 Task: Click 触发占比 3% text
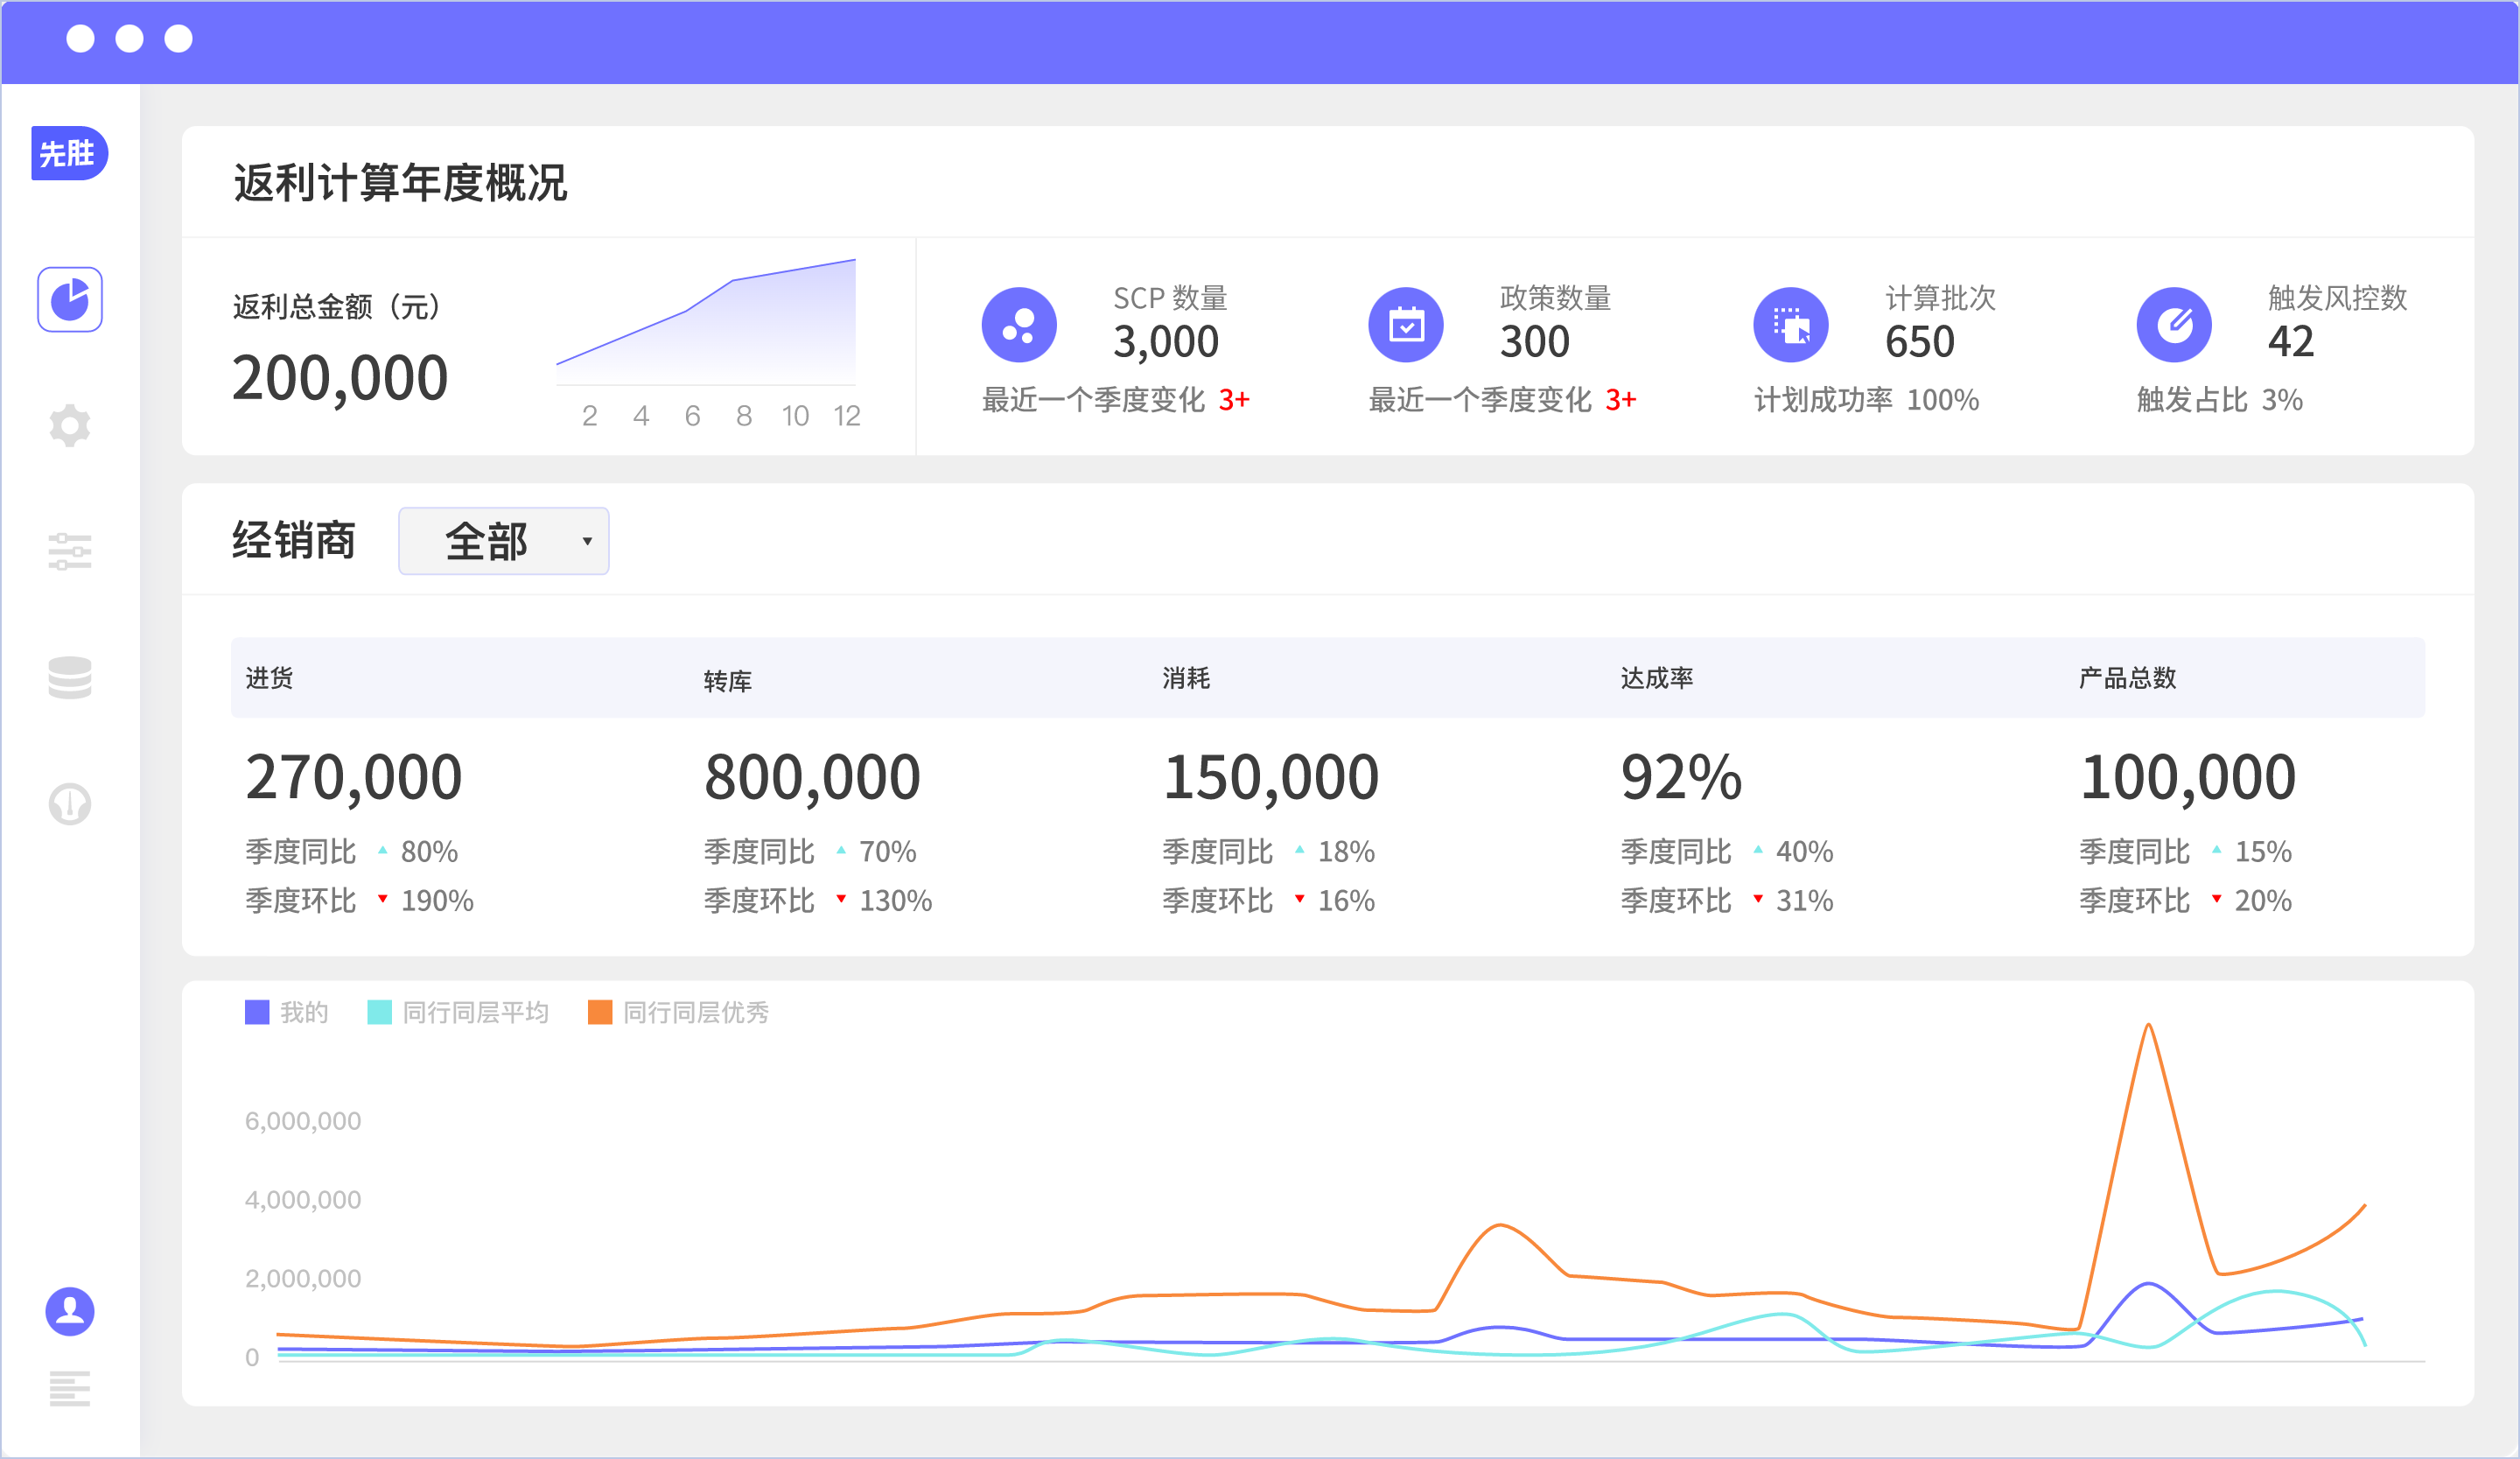(x=2220, y=400)
